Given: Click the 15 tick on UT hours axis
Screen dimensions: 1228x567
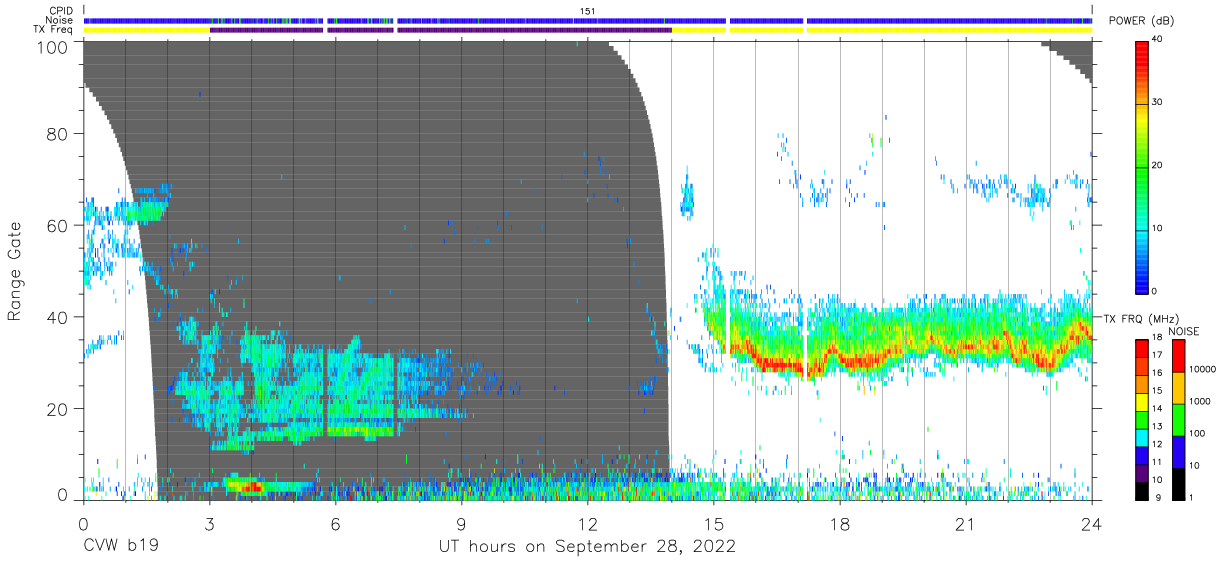Looking at the screenshot, I should click(713, 524).
